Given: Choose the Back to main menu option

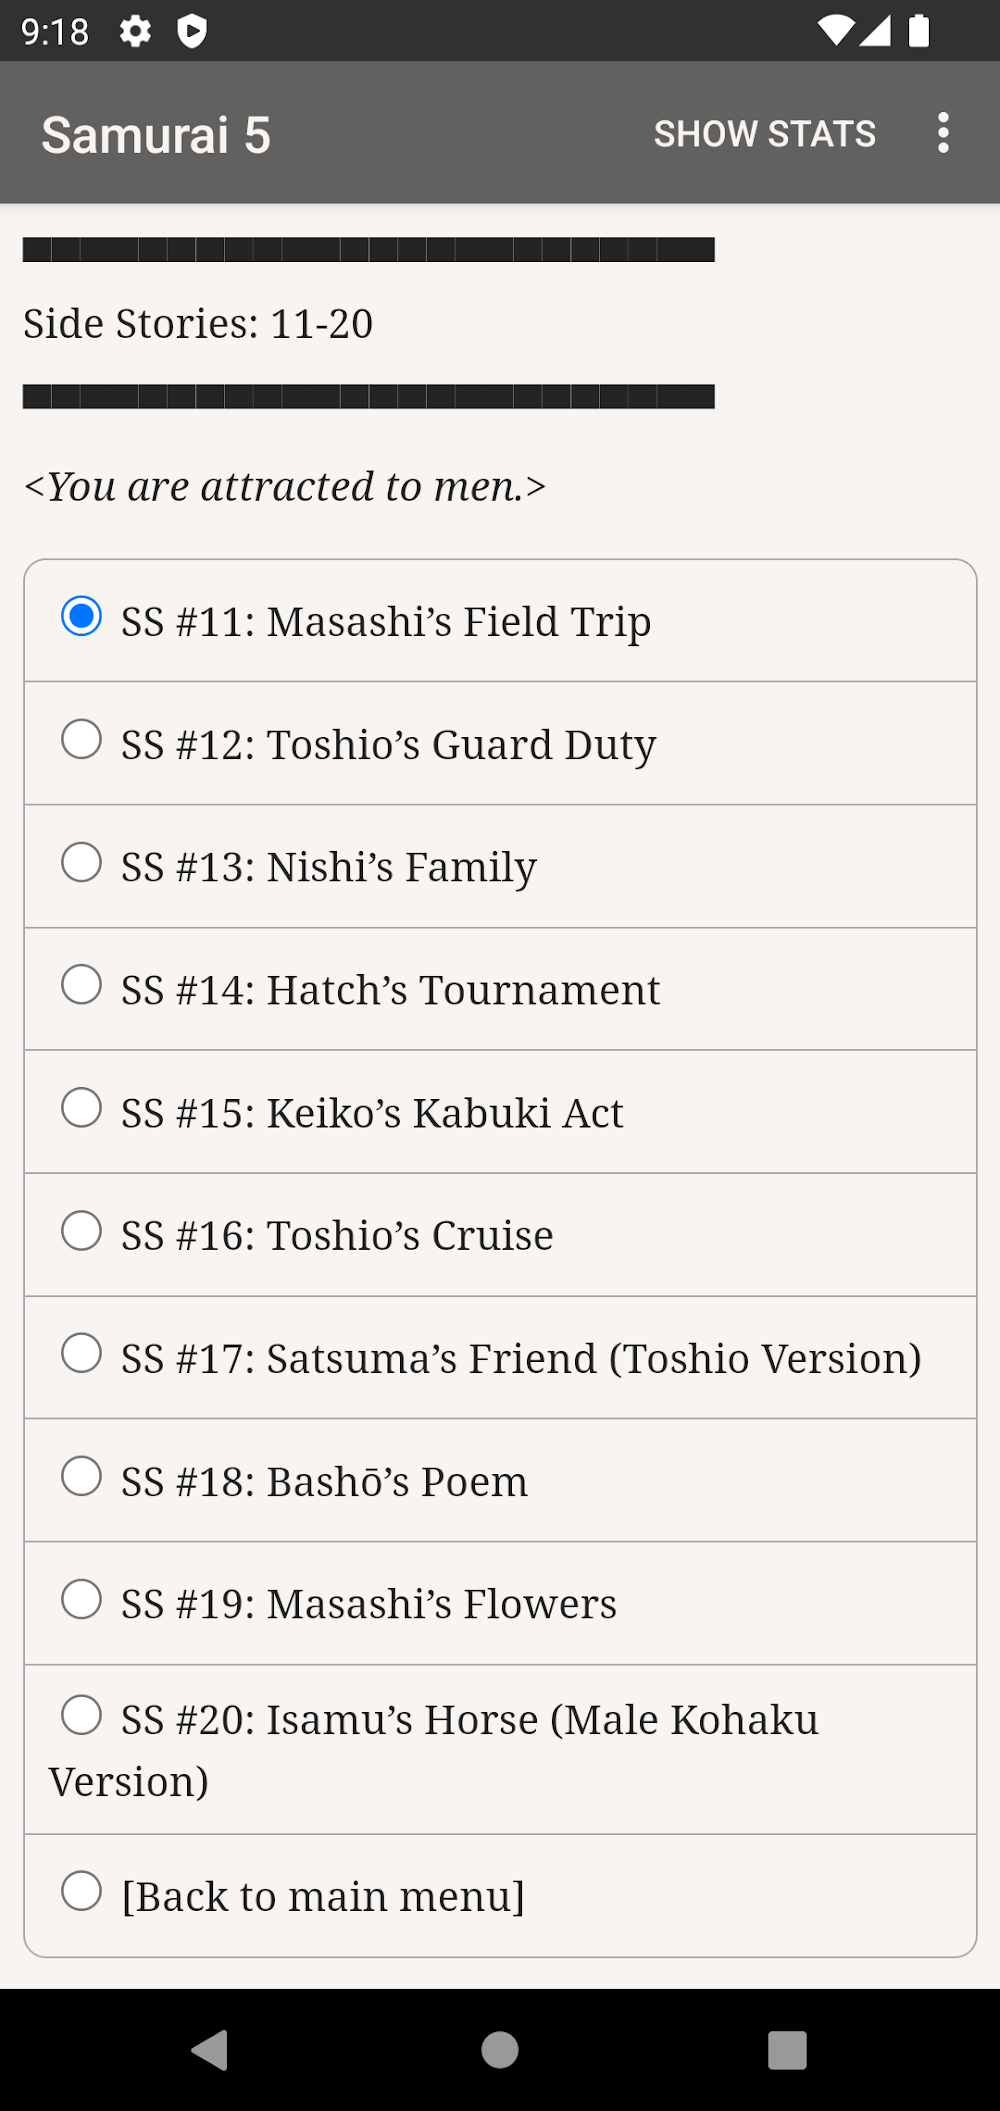Looking at the screenshot, I should pyautogui.click(x=500, y=1895).
